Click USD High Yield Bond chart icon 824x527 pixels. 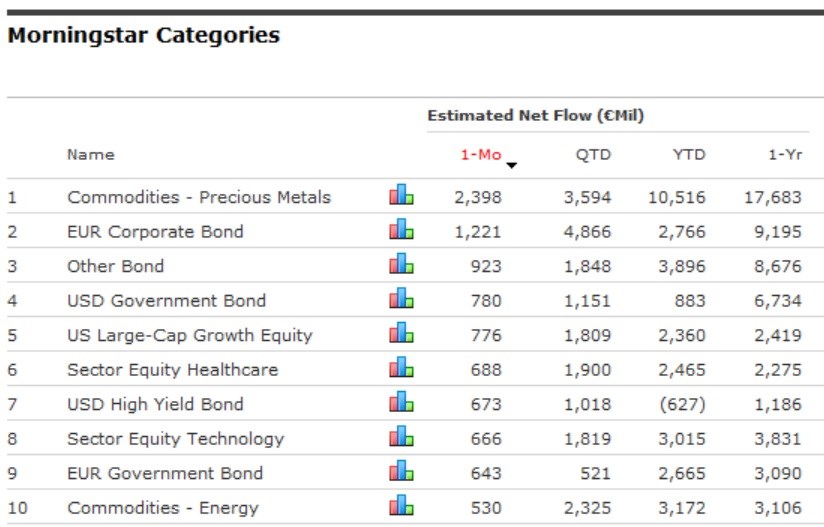pos(401,403)
